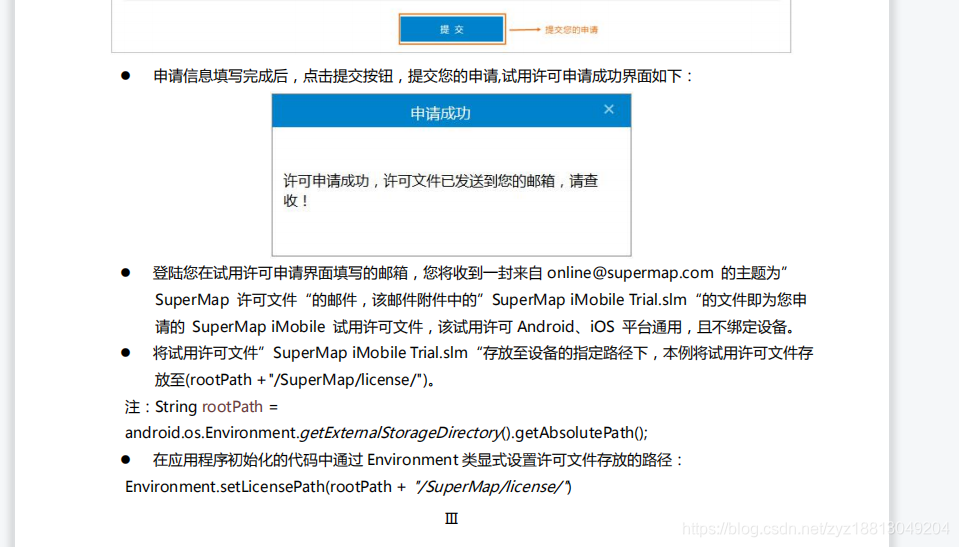Click the online@supermap.com email address
The image size is (959, 547).
click(630, 273)
